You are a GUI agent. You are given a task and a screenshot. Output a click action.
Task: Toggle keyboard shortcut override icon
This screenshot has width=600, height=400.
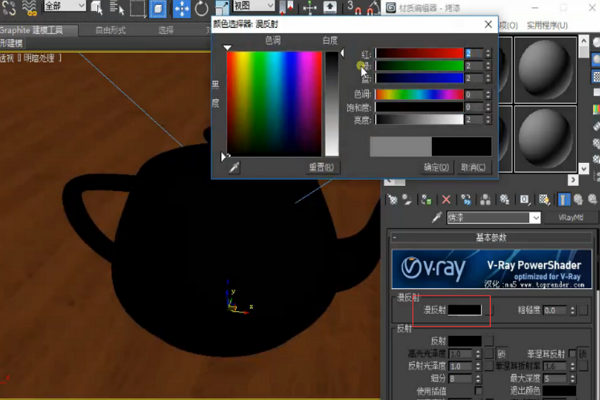(330, 8)
